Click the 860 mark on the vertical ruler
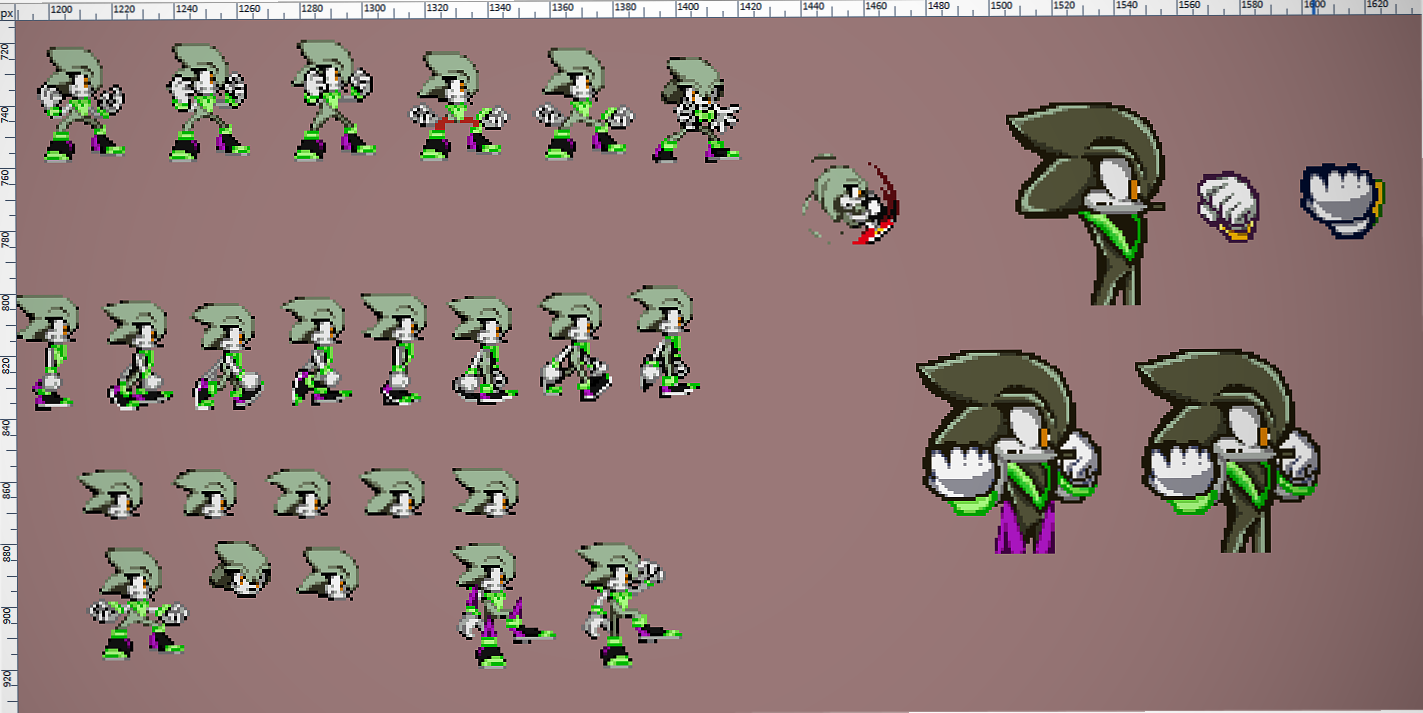Screen dimensions: 1423x713 point(7,491)
